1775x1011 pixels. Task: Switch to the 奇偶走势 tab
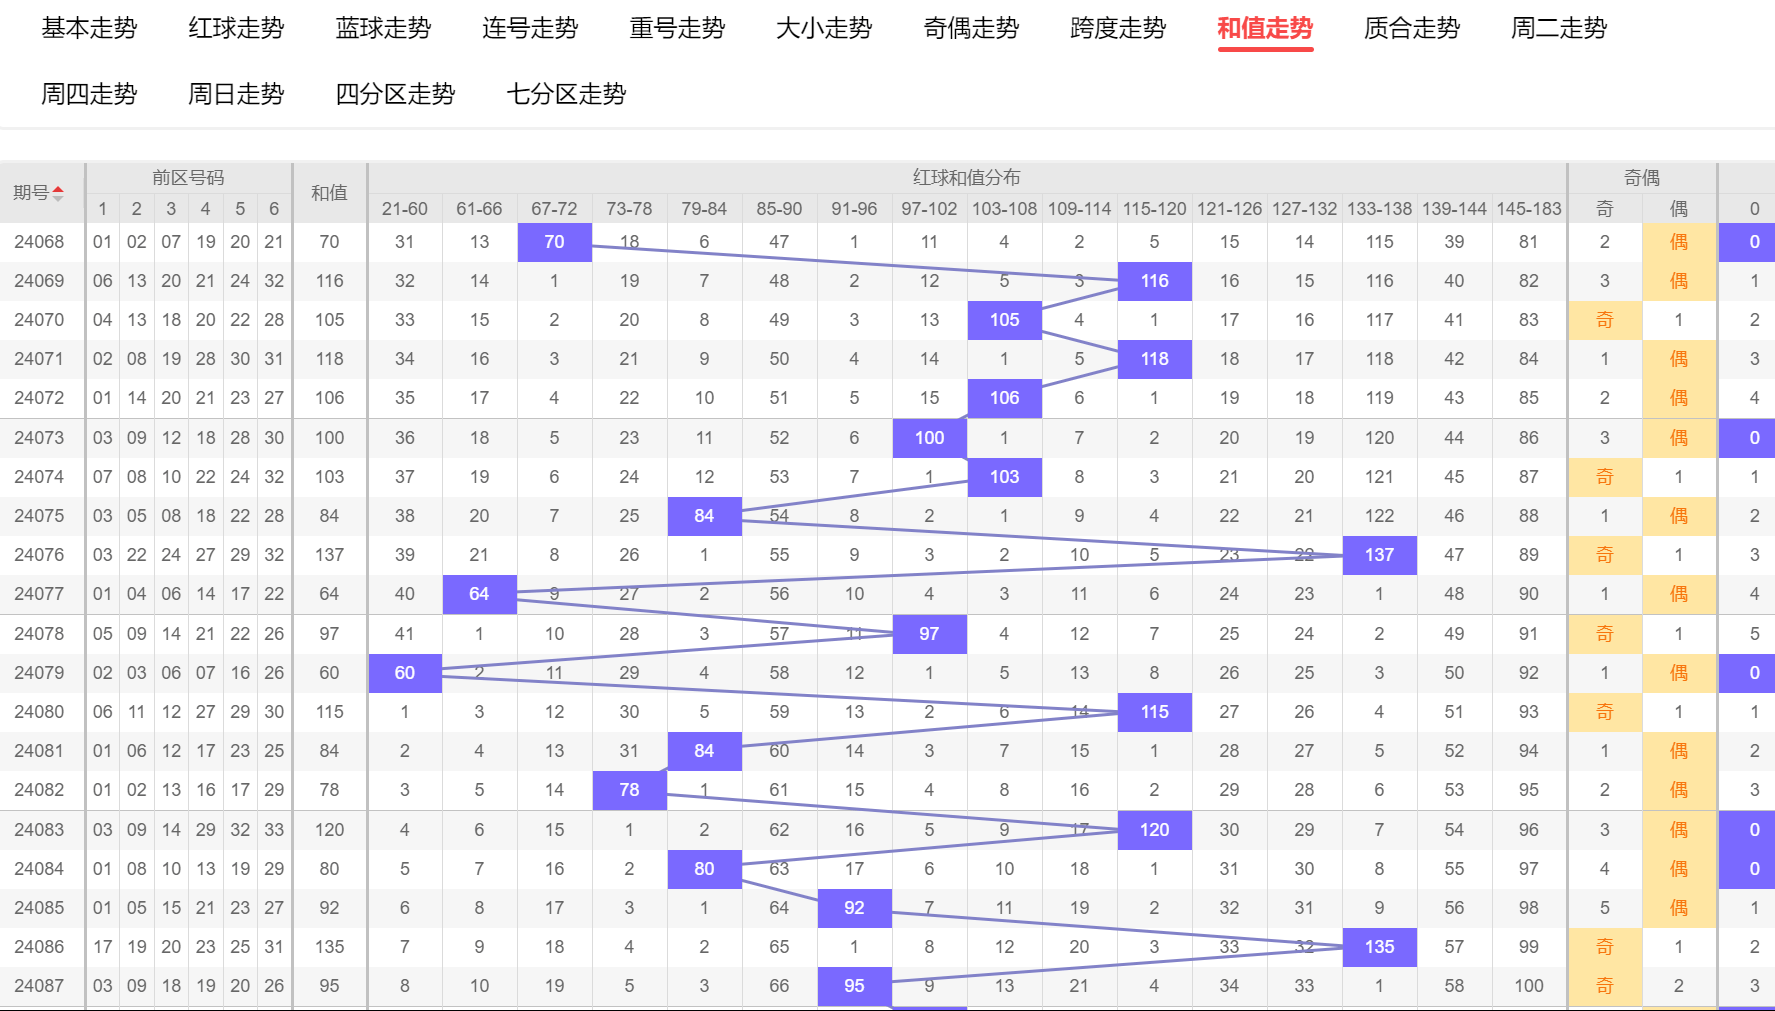(971, 28)
